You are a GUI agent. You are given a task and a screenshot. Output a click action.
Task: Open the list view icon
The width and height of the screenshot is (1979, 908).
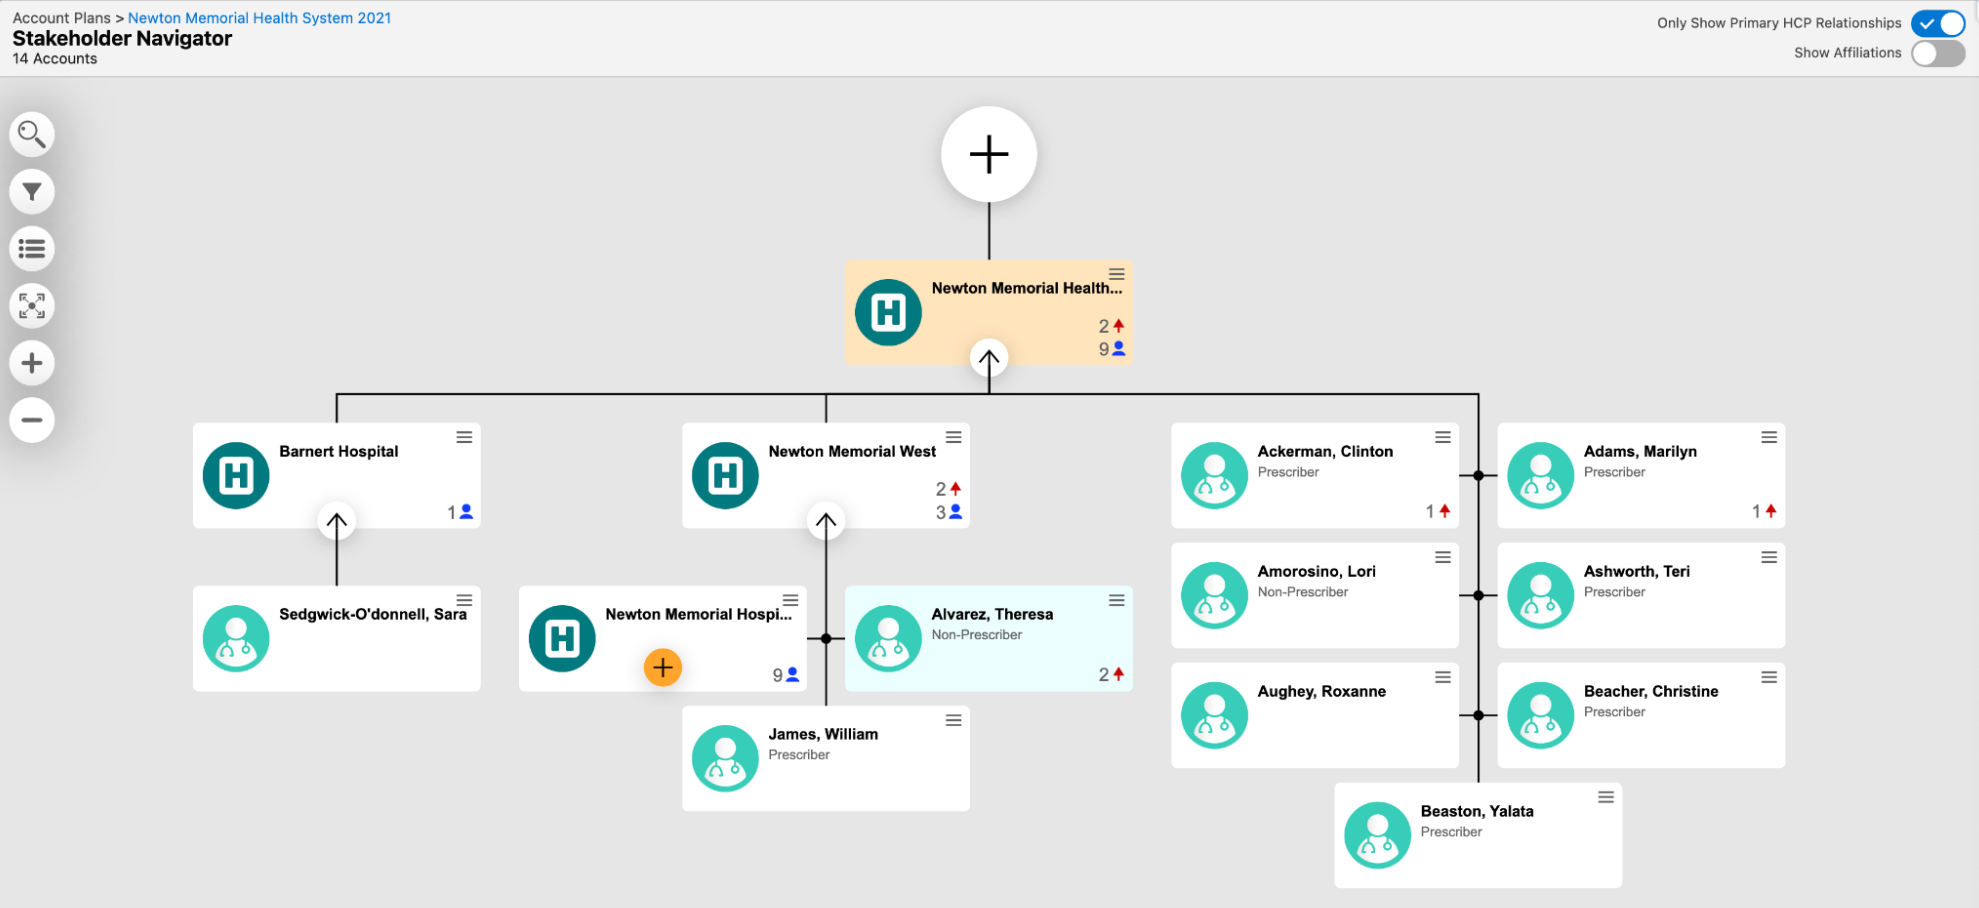coord(32,248)
